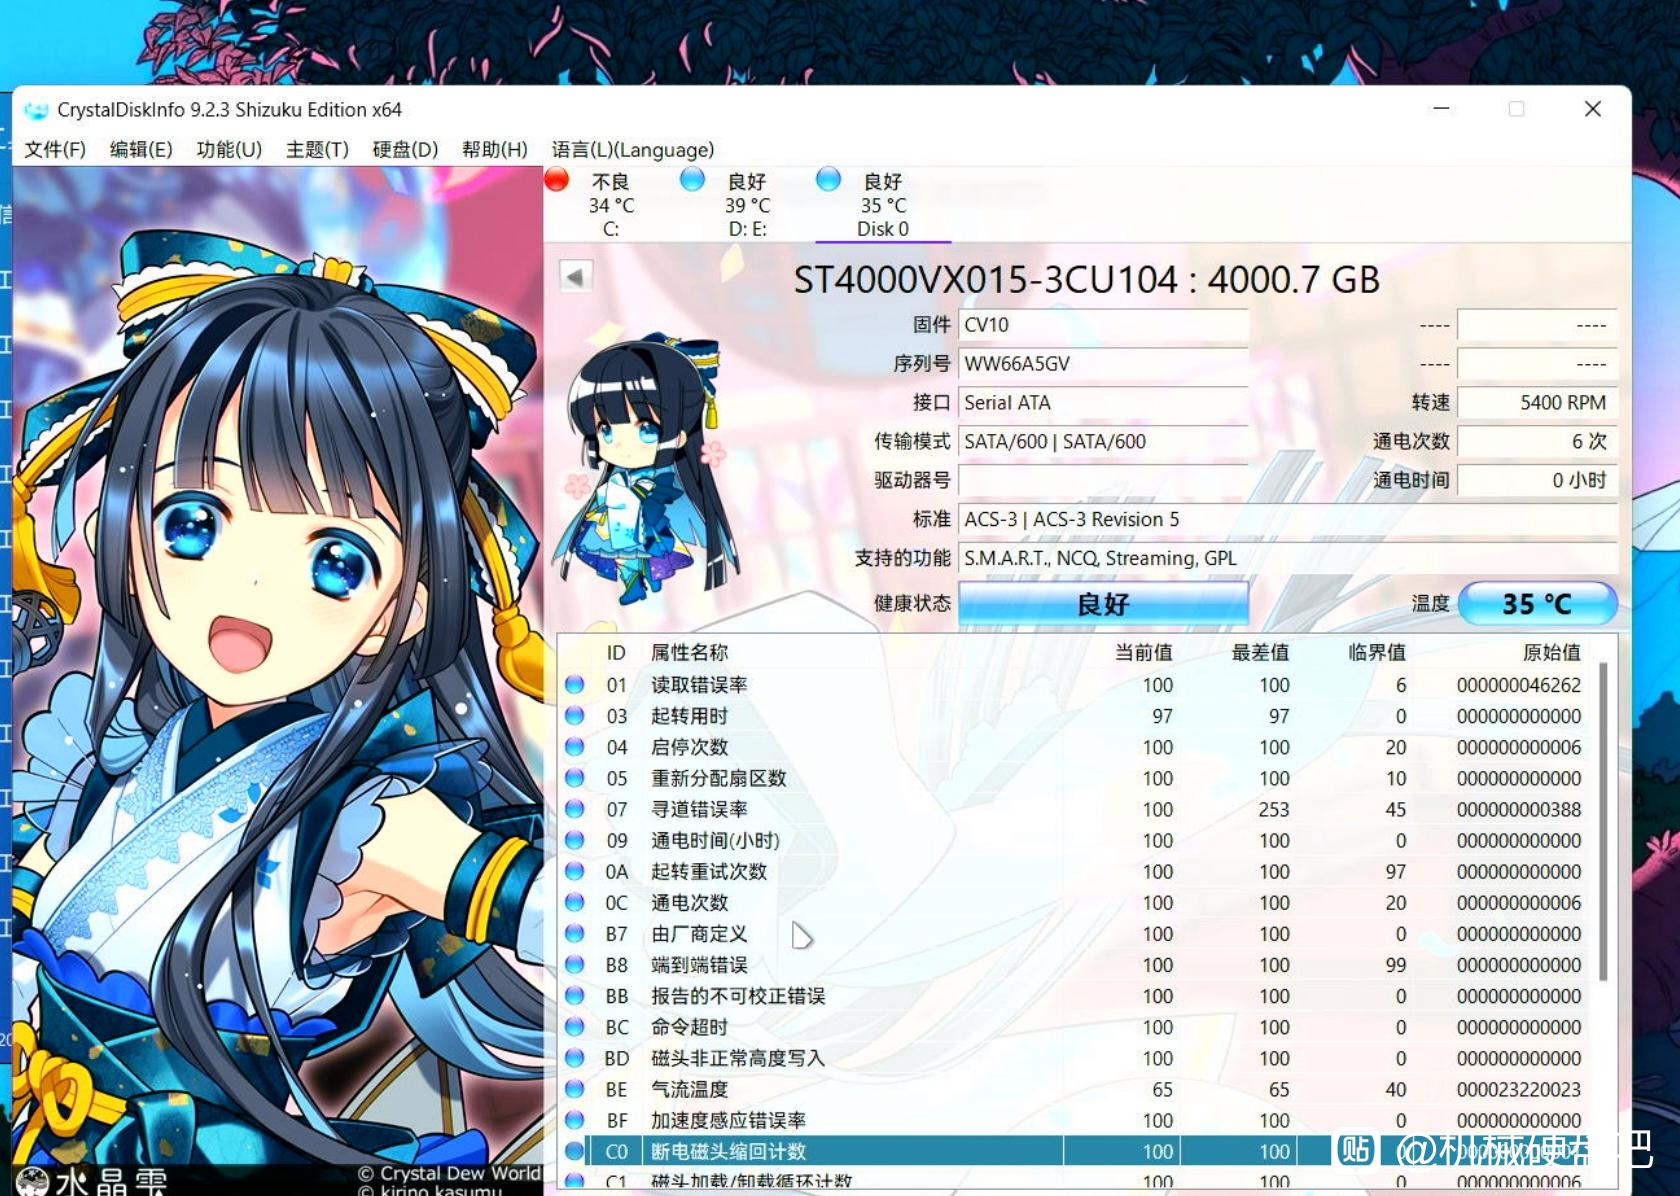Click the supported features S.M.A.R.T. field
Viewport: 1680px width, 1196px height.
point(1288,559)
